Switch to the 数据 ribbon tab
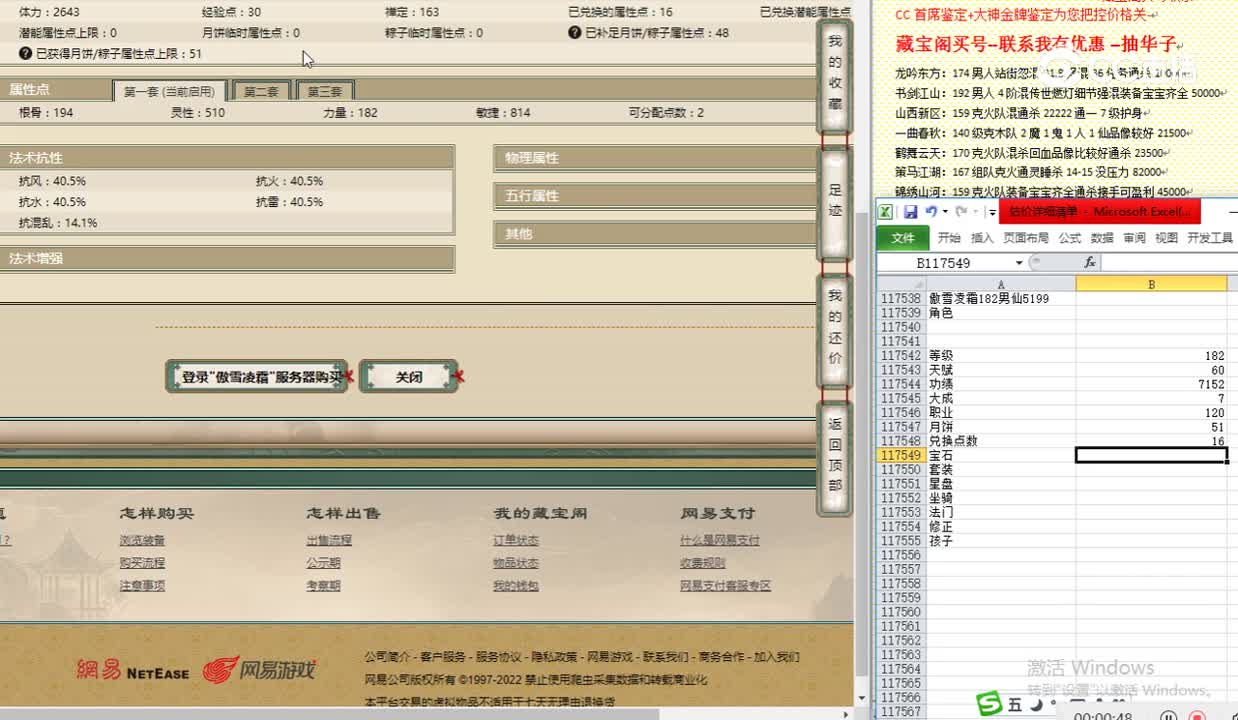 (x=1102, y=238)
